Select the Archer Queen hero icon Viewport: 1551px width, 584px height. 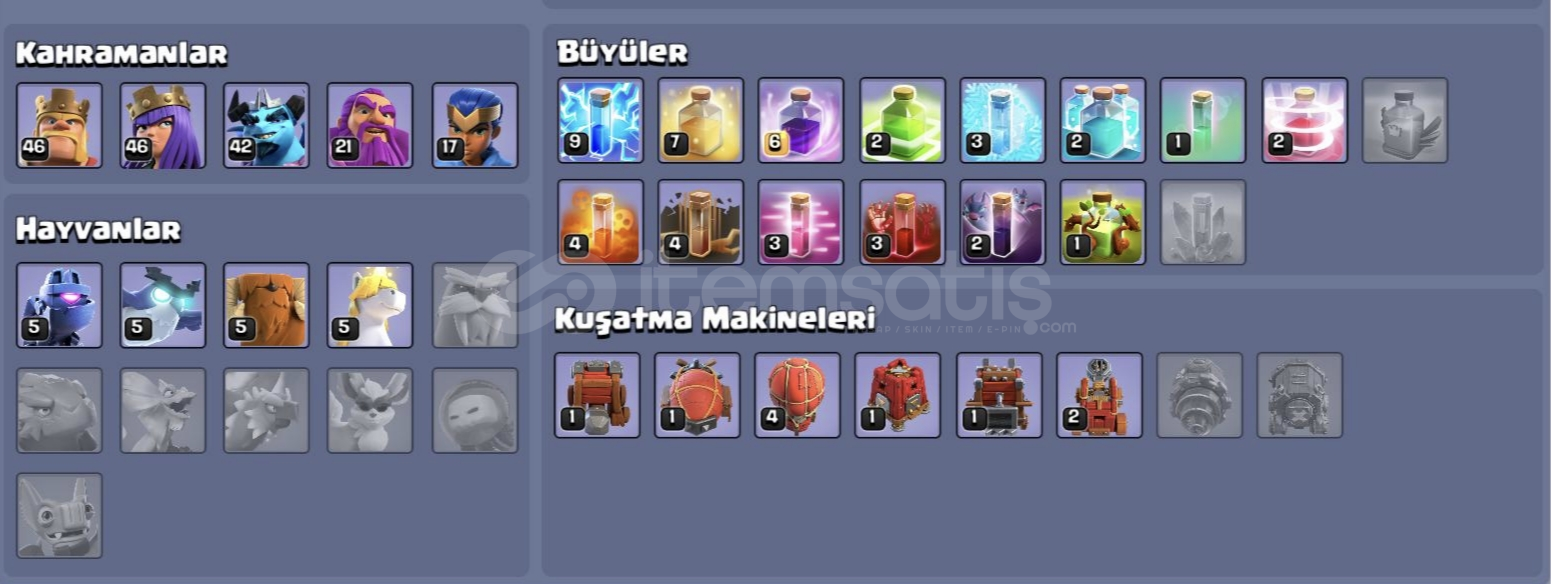pyautogui.click(x=163, y=125)
